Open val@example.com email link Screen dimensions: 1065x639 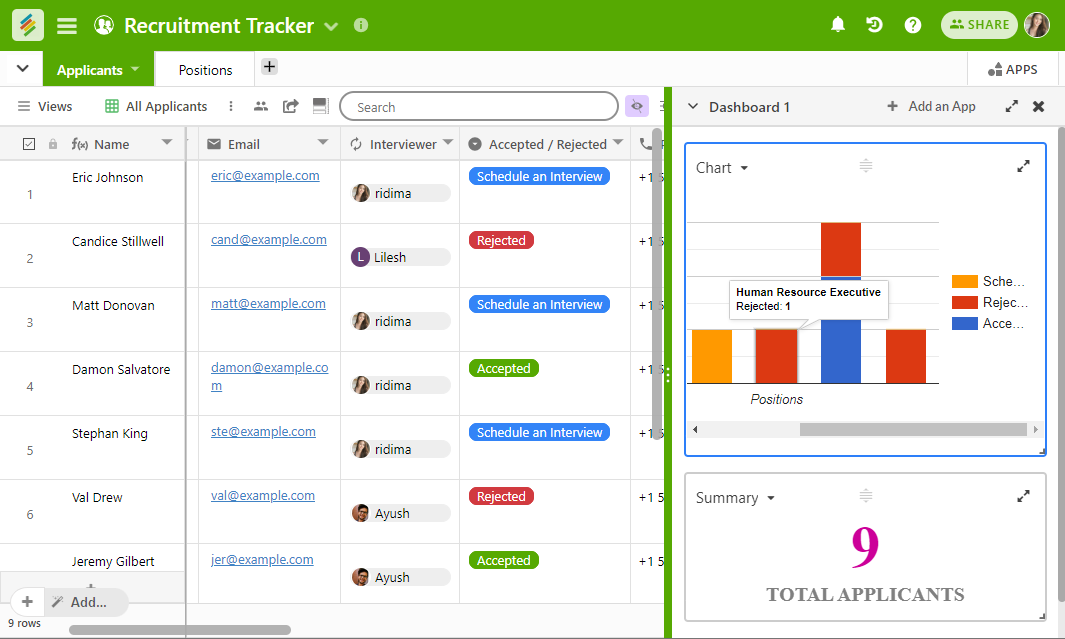262,495
